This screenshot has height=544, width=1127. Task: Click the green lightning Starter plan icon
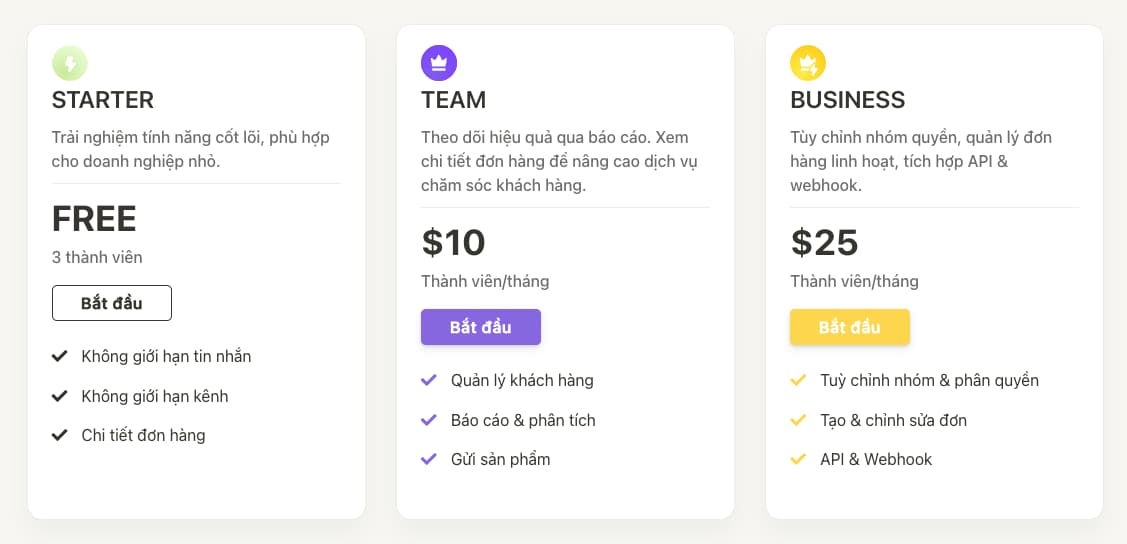point(70,63)
